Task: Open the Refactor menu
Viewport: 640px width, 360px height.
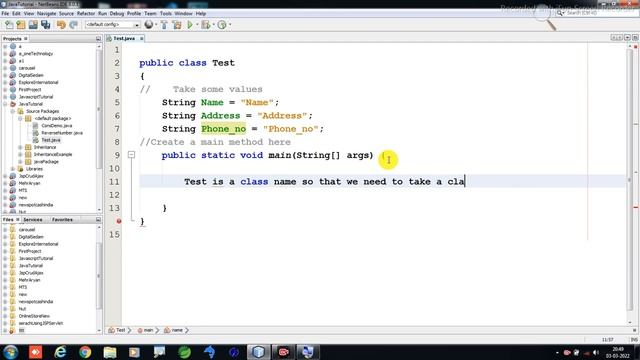Action: pos(86,13)
